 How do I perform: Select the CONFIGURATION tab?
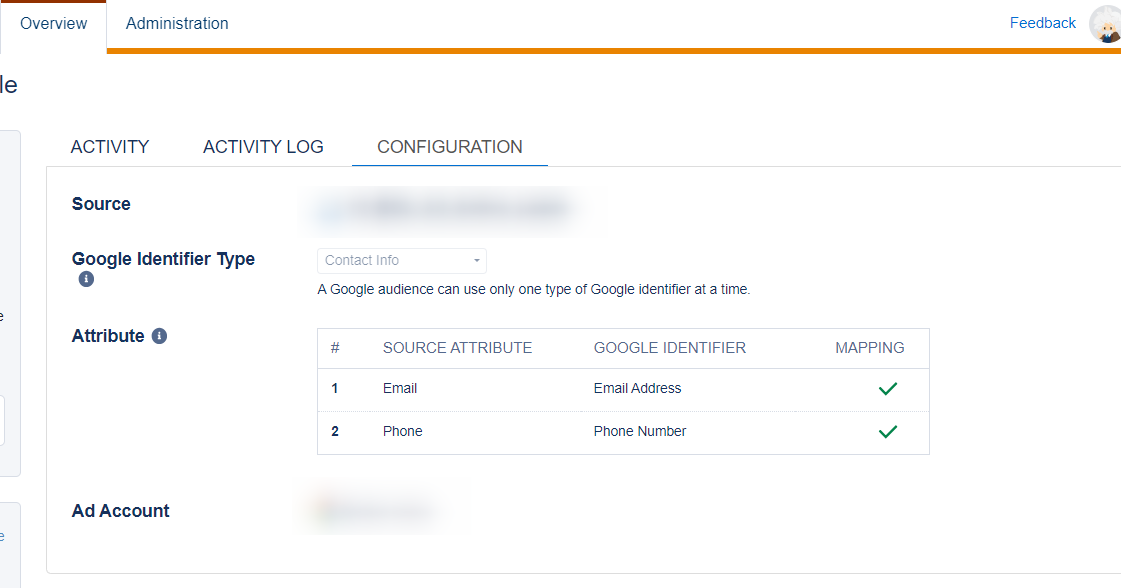pyautogui.click(x=450, y=147)
